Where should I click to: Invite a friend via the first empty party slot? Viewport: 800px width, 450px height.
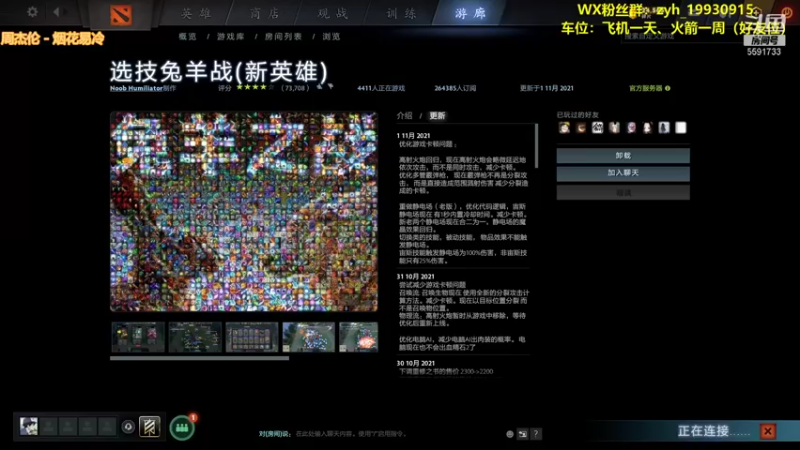click(x=49, y=427)
